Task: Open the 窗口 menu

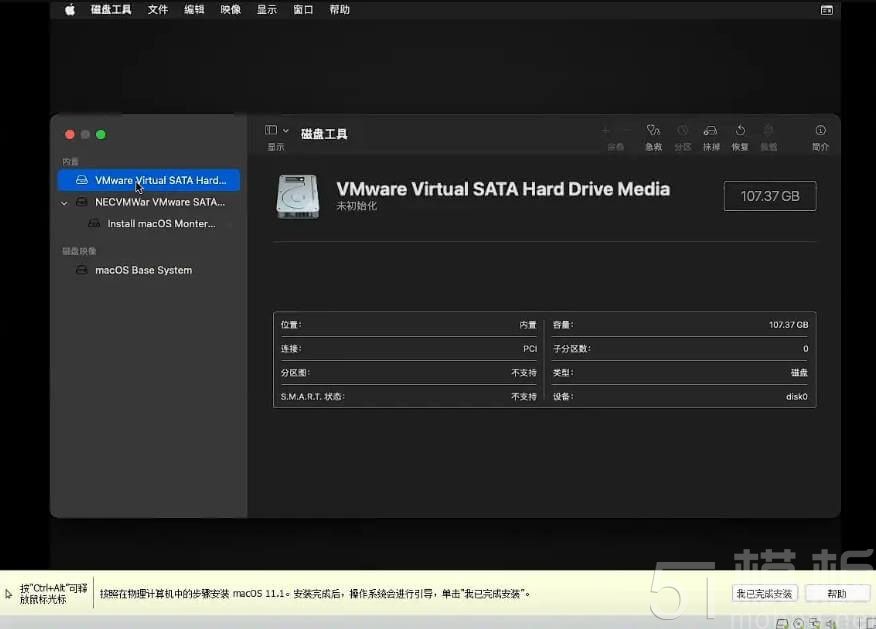Action: 302,9
